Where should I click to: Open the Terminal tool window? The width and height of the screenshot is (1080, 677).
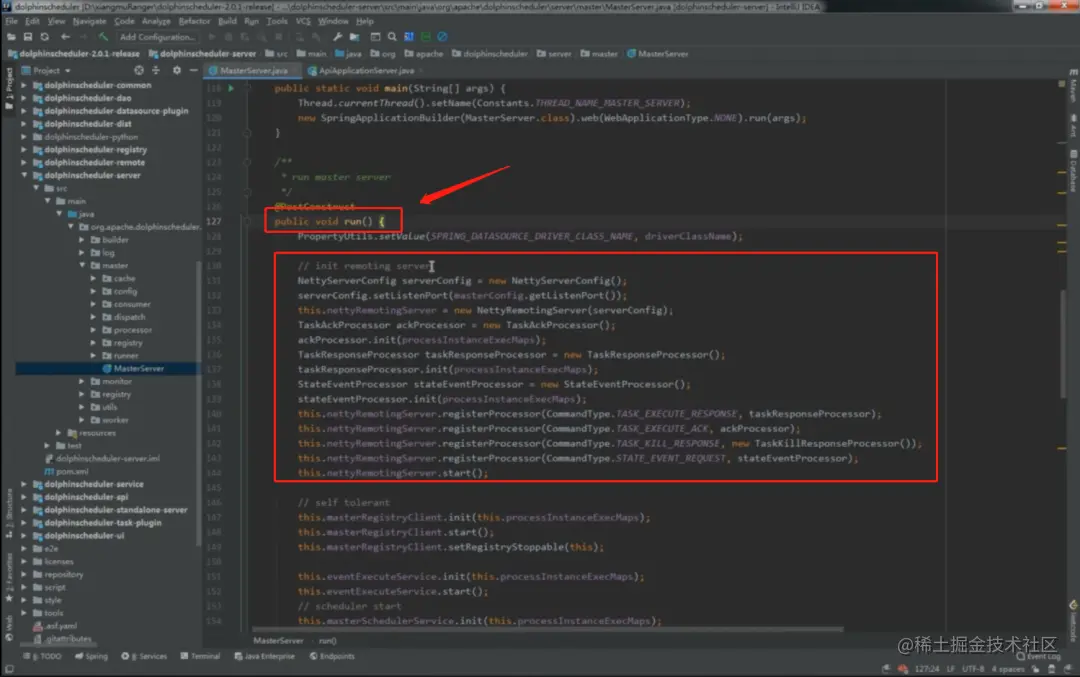click(x=200, y=656)
